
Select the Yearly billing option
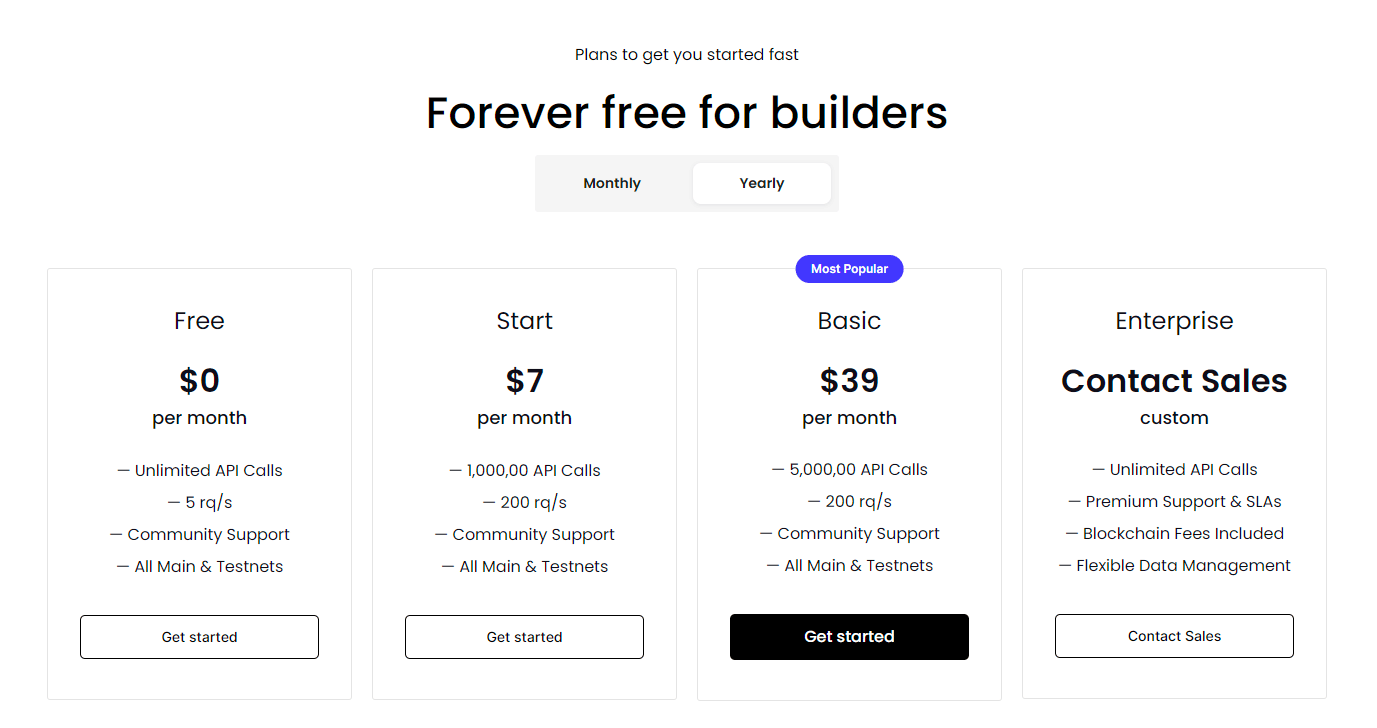pyautogui.click(x=762, y=183)
